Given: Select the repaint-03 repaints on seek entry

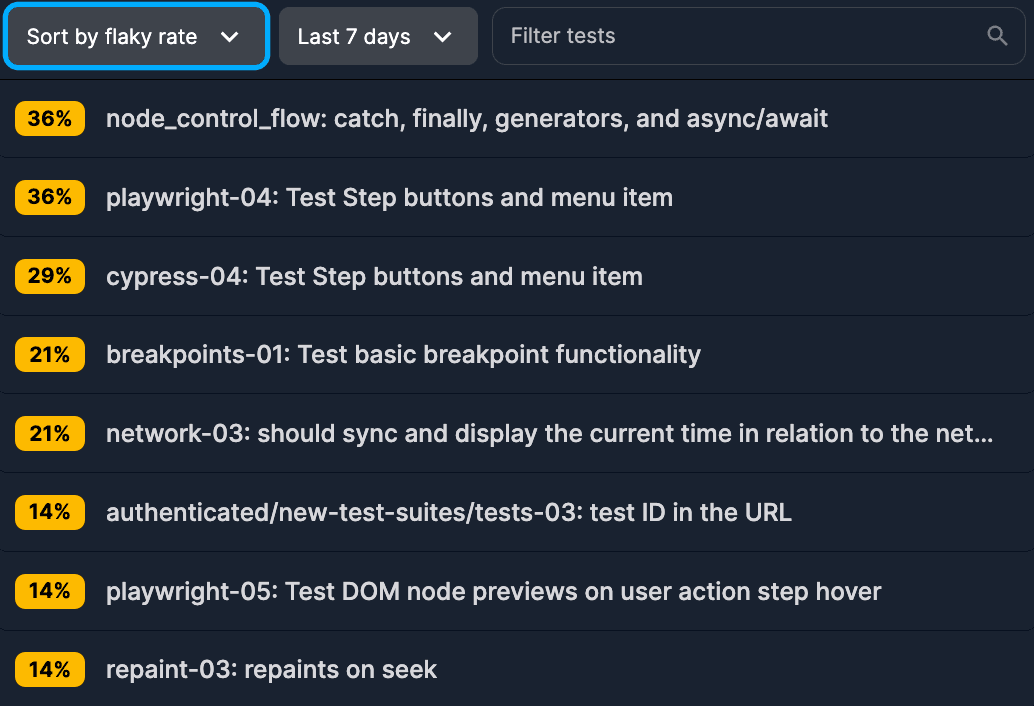Looking at the screenshot, I should click(x=271, y=670).
